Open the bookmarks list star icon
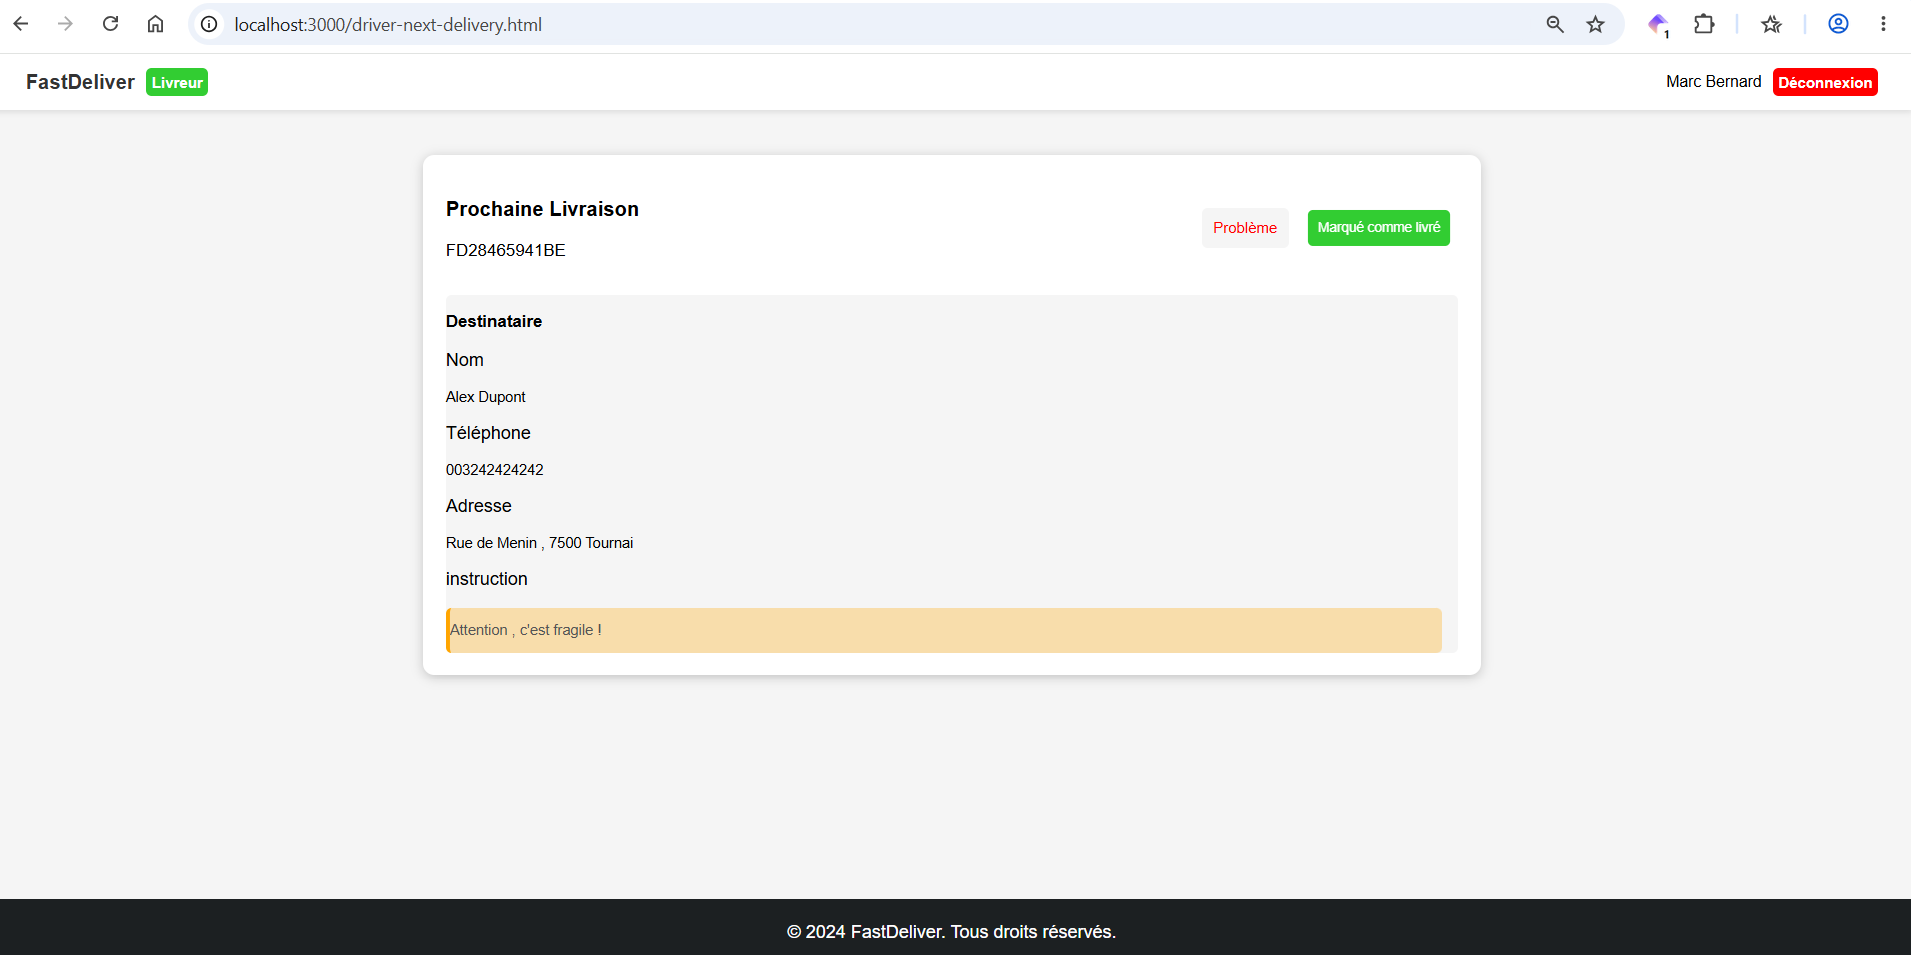Viewport: 1911px width, 955px height. pos(1772,24)
